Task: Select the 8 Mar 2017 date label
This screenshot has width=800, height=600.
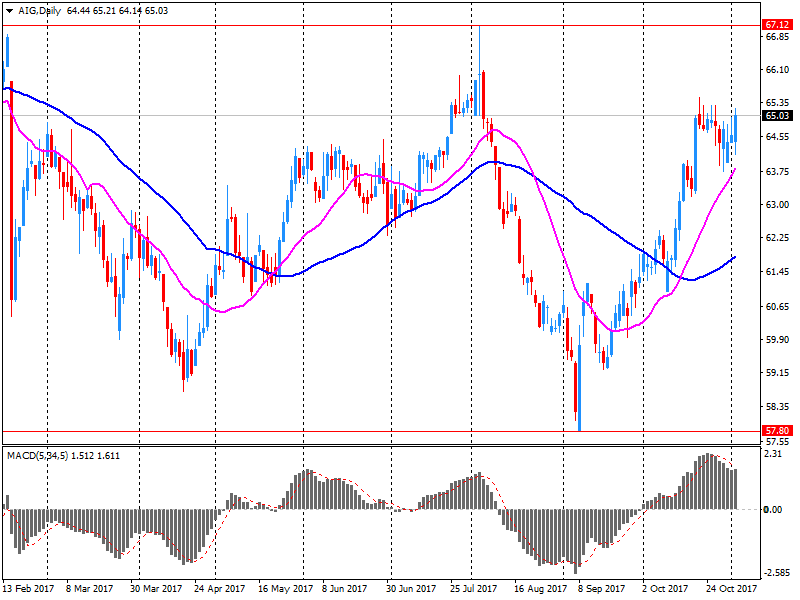Action: pos(90,588)
